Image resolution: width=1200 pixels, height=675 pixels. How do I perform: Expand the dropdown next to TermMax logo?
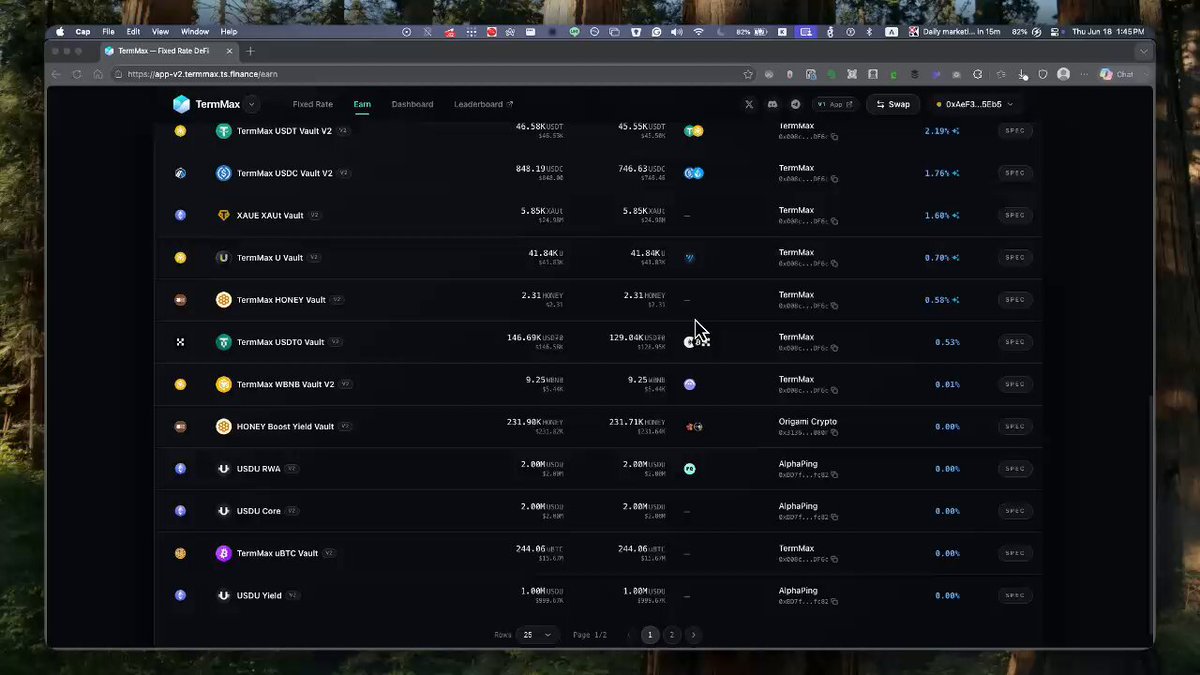(251, 104)
